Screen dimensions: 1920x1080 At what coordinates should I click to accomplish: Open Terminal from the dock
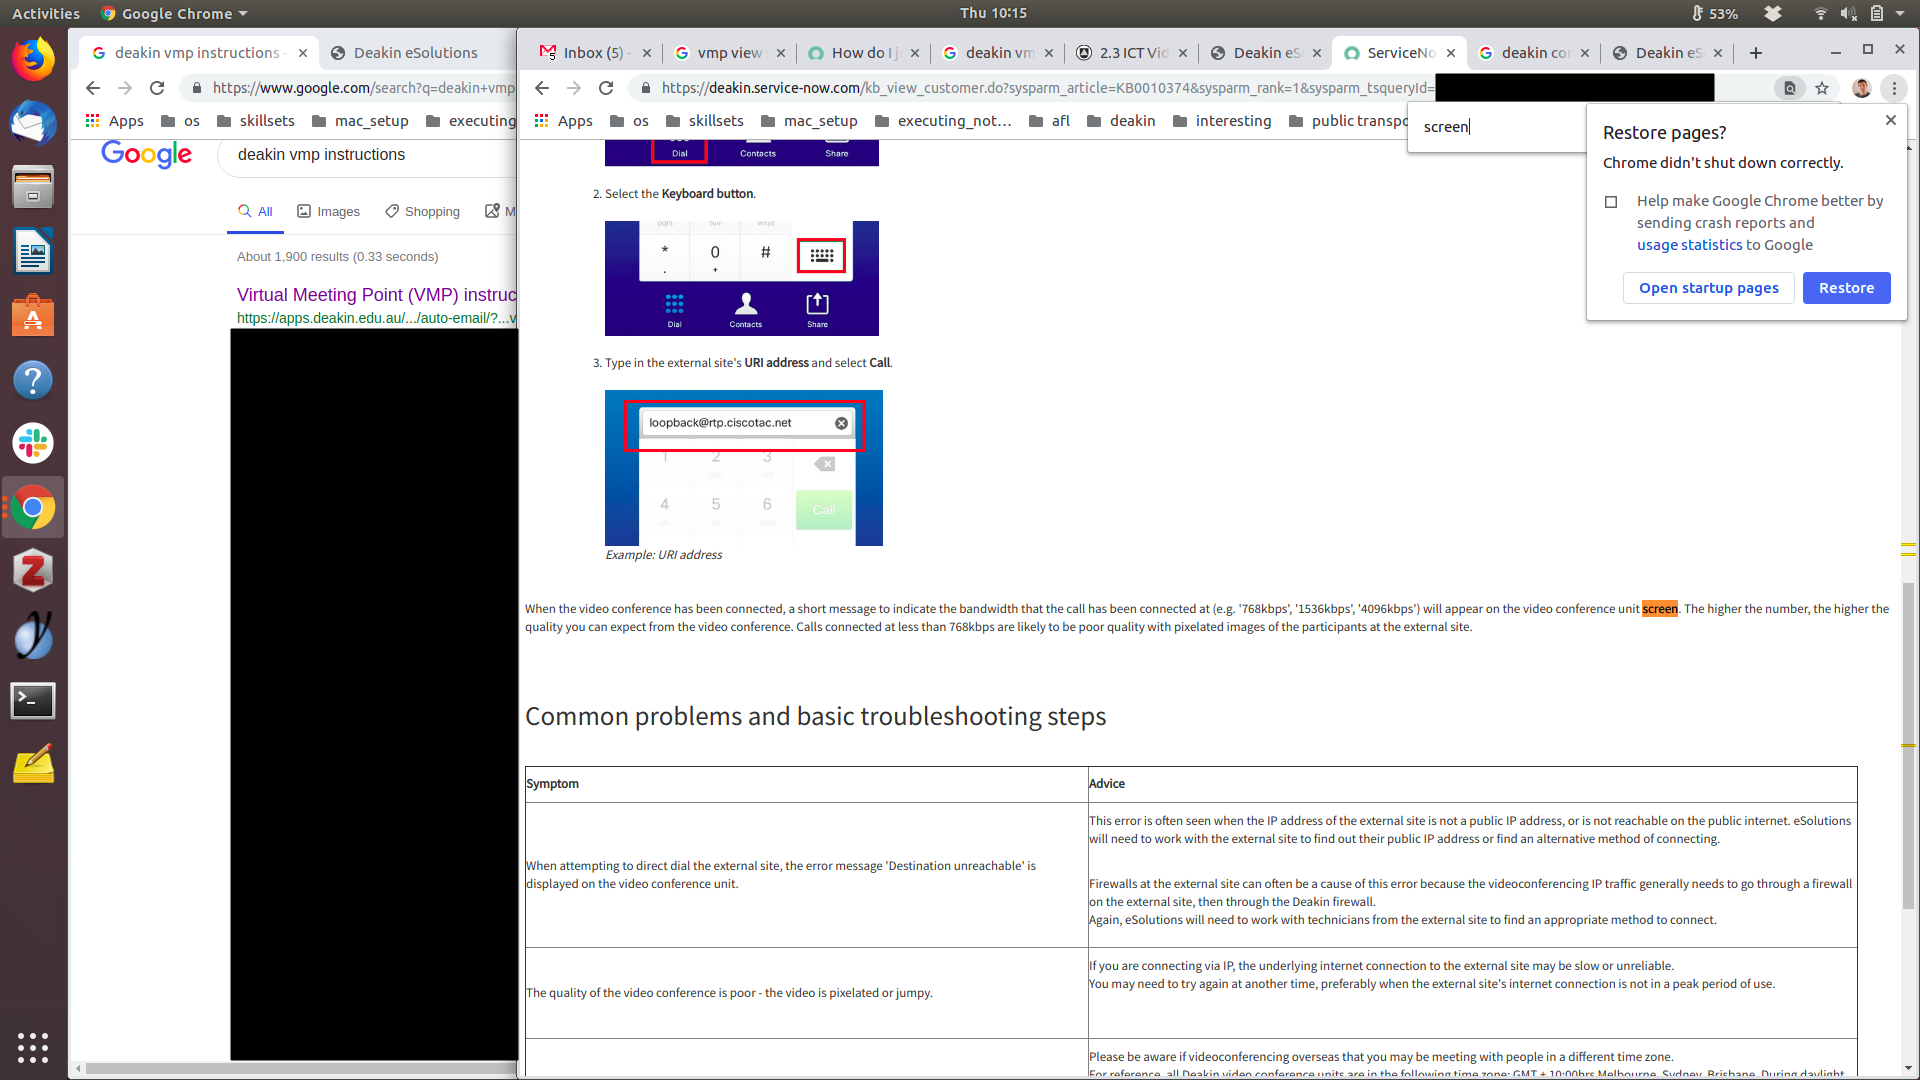point(33,700)
